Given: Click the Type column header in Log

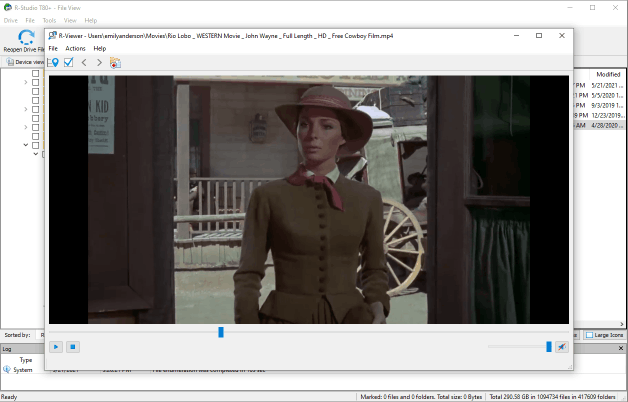Looking at the screenshot, I should tap(26, 360).
